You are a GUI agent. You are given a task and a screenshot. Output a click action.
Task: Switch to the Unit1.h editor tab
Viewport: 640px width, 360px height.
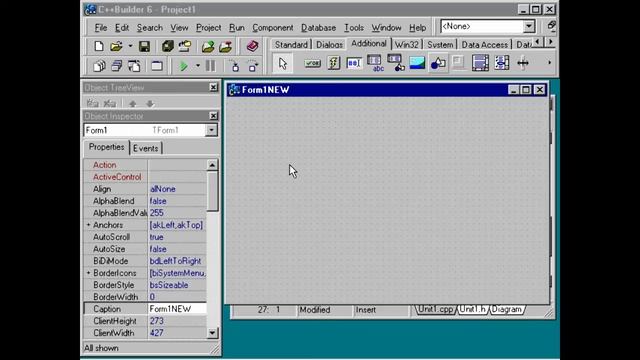pyautogui.click(x=472, y=309)
